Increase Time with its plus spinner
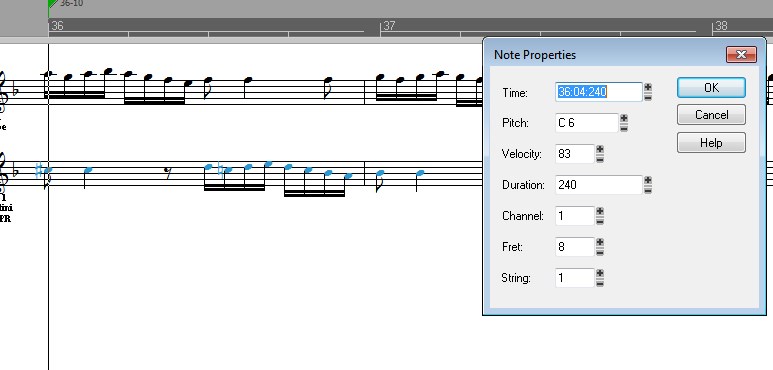This screenshot has height=370, width=773. pyautogui.click(x=648, y=88)
